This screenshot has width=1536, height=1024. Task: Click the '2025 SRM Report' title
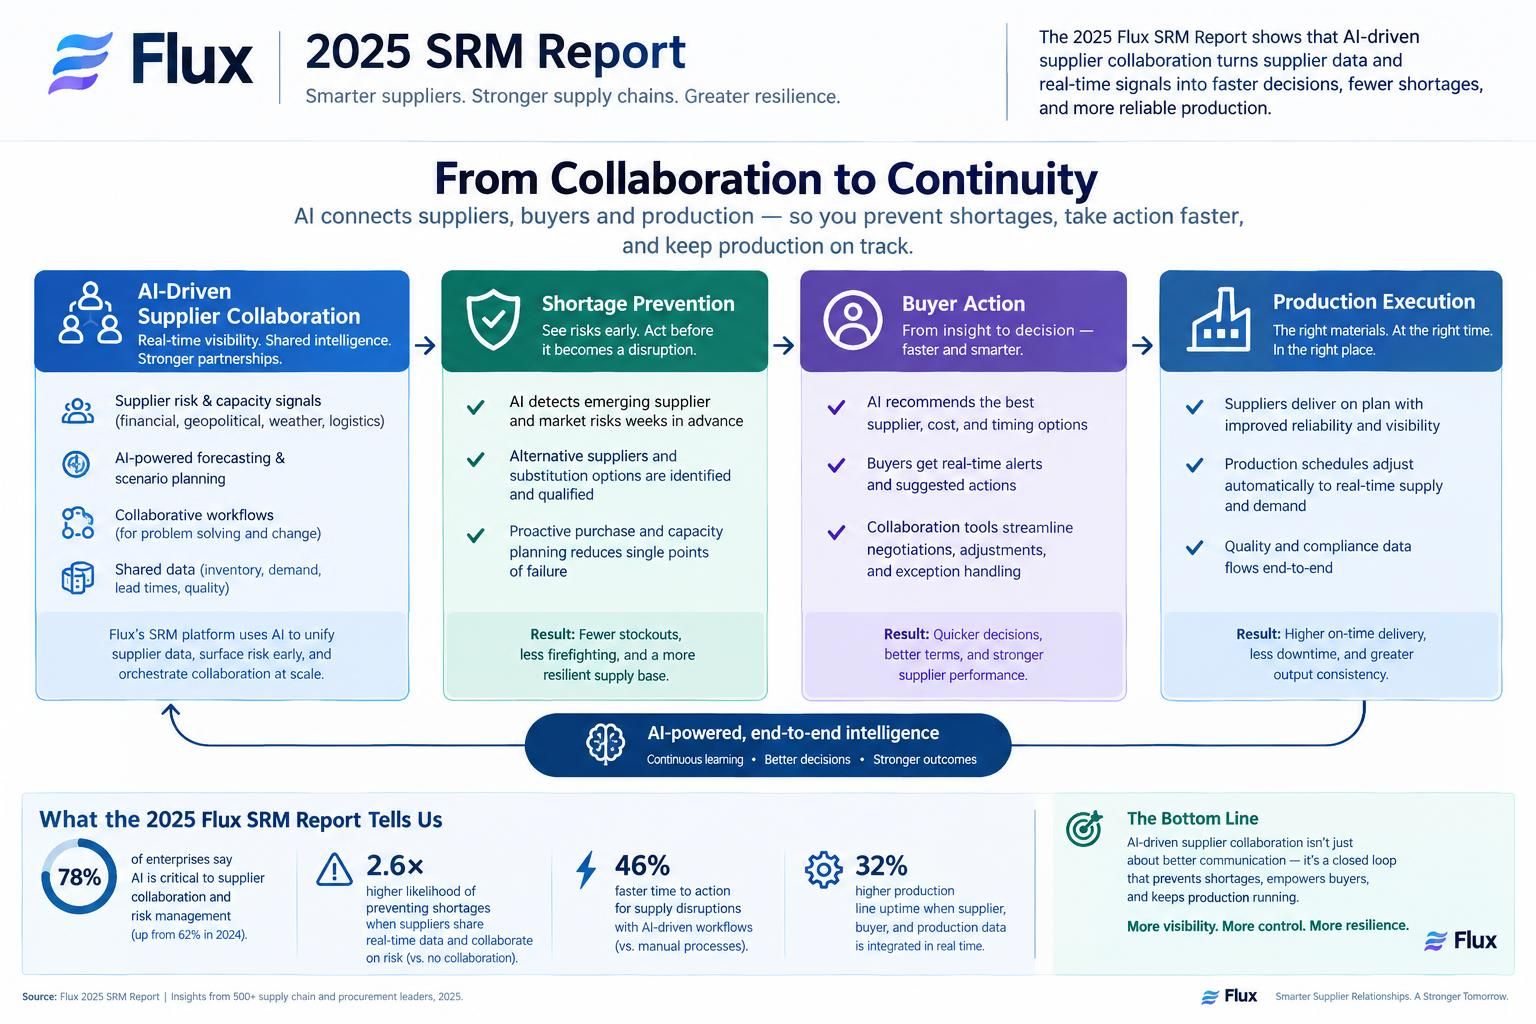[x=495, y=51]
